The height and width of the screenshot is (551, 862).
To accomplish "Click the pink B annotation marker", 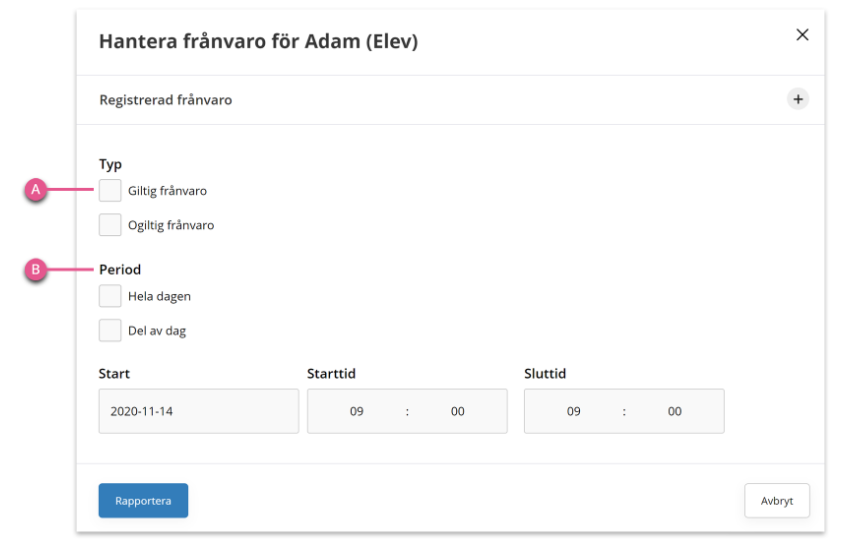I will tap(36, 269).
